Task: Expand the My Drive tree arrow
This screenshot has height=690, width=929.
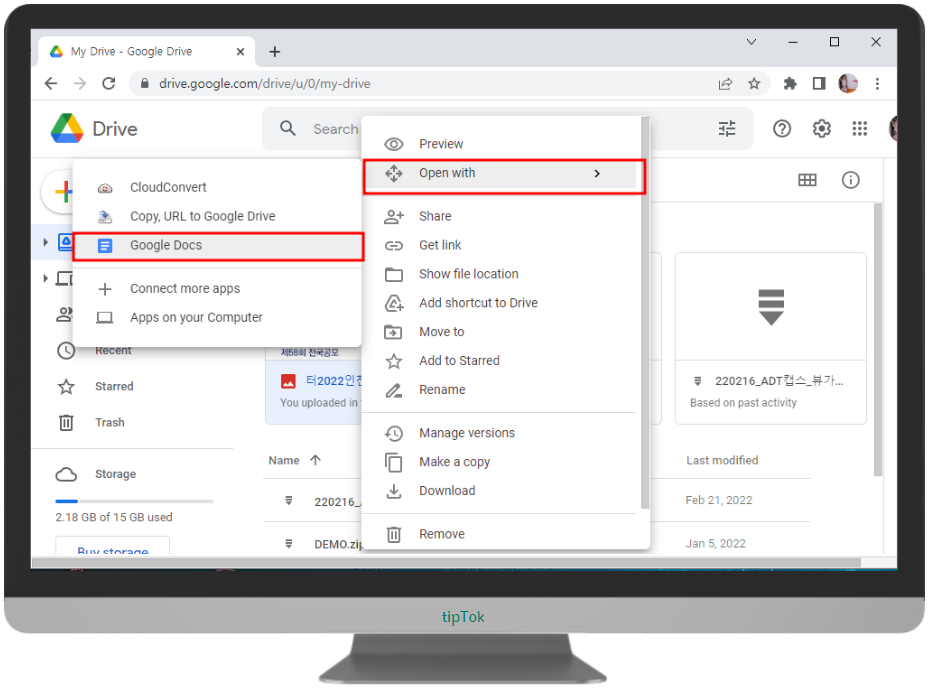Action: (45, 242)
